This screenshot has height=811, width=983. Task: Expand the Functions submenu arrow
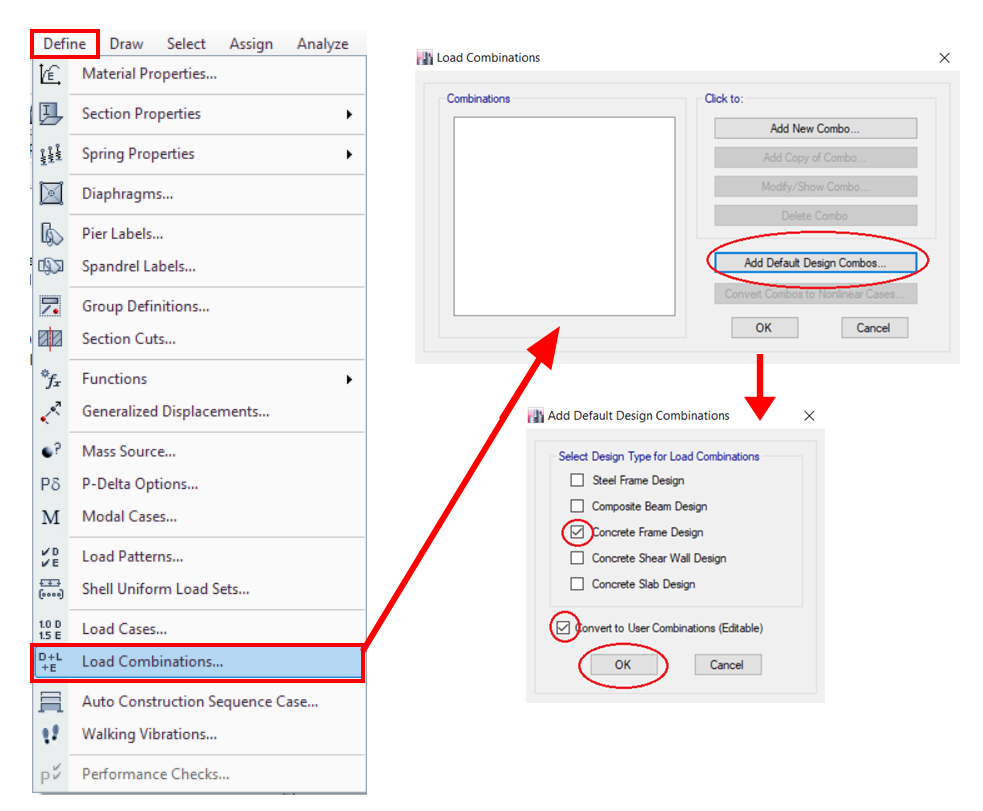[x=349, y=379]
